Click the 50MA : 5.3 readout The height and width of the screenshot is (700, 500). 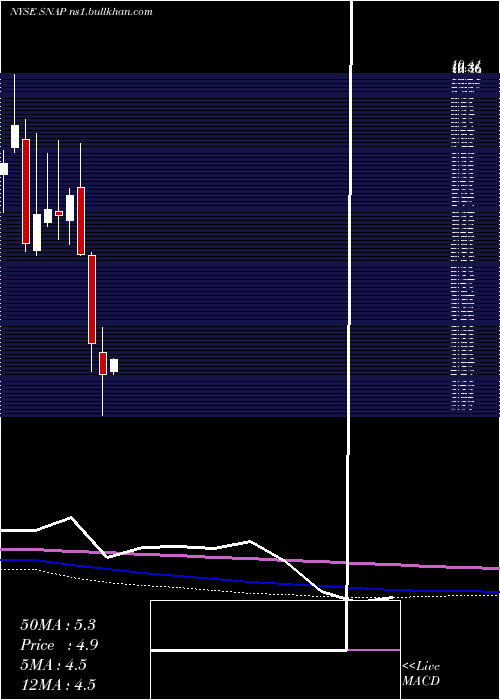[x=58, y=625]
